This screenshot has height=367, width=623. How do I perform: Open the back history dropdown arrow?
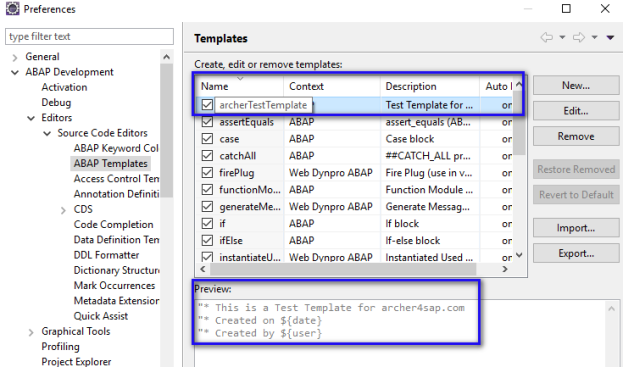562,37
